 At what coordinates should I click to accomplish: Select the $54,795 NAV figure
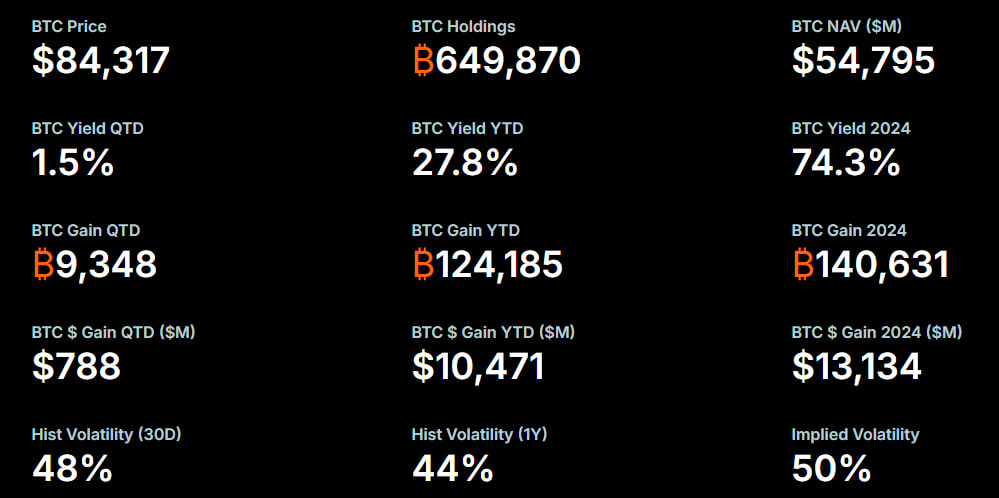[863, 61]
